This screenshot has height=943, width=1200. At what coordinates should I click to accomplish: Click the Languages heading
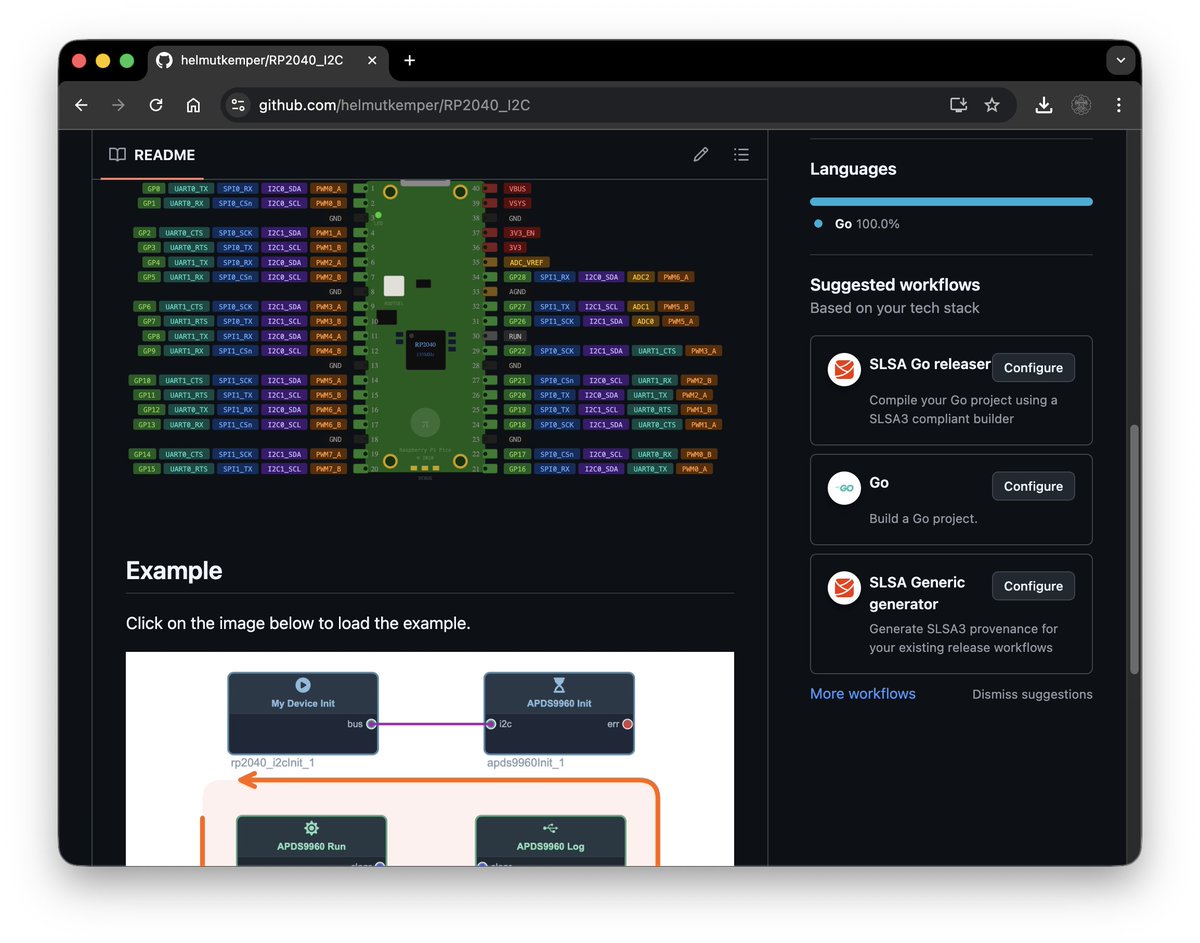[853, 169]
